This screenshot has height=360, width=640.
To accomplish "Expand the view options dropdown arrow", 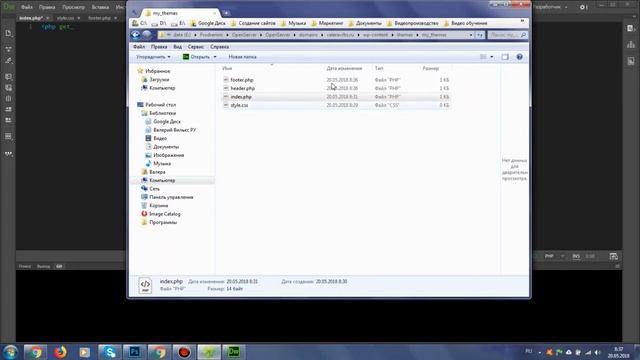I will 491,57.
